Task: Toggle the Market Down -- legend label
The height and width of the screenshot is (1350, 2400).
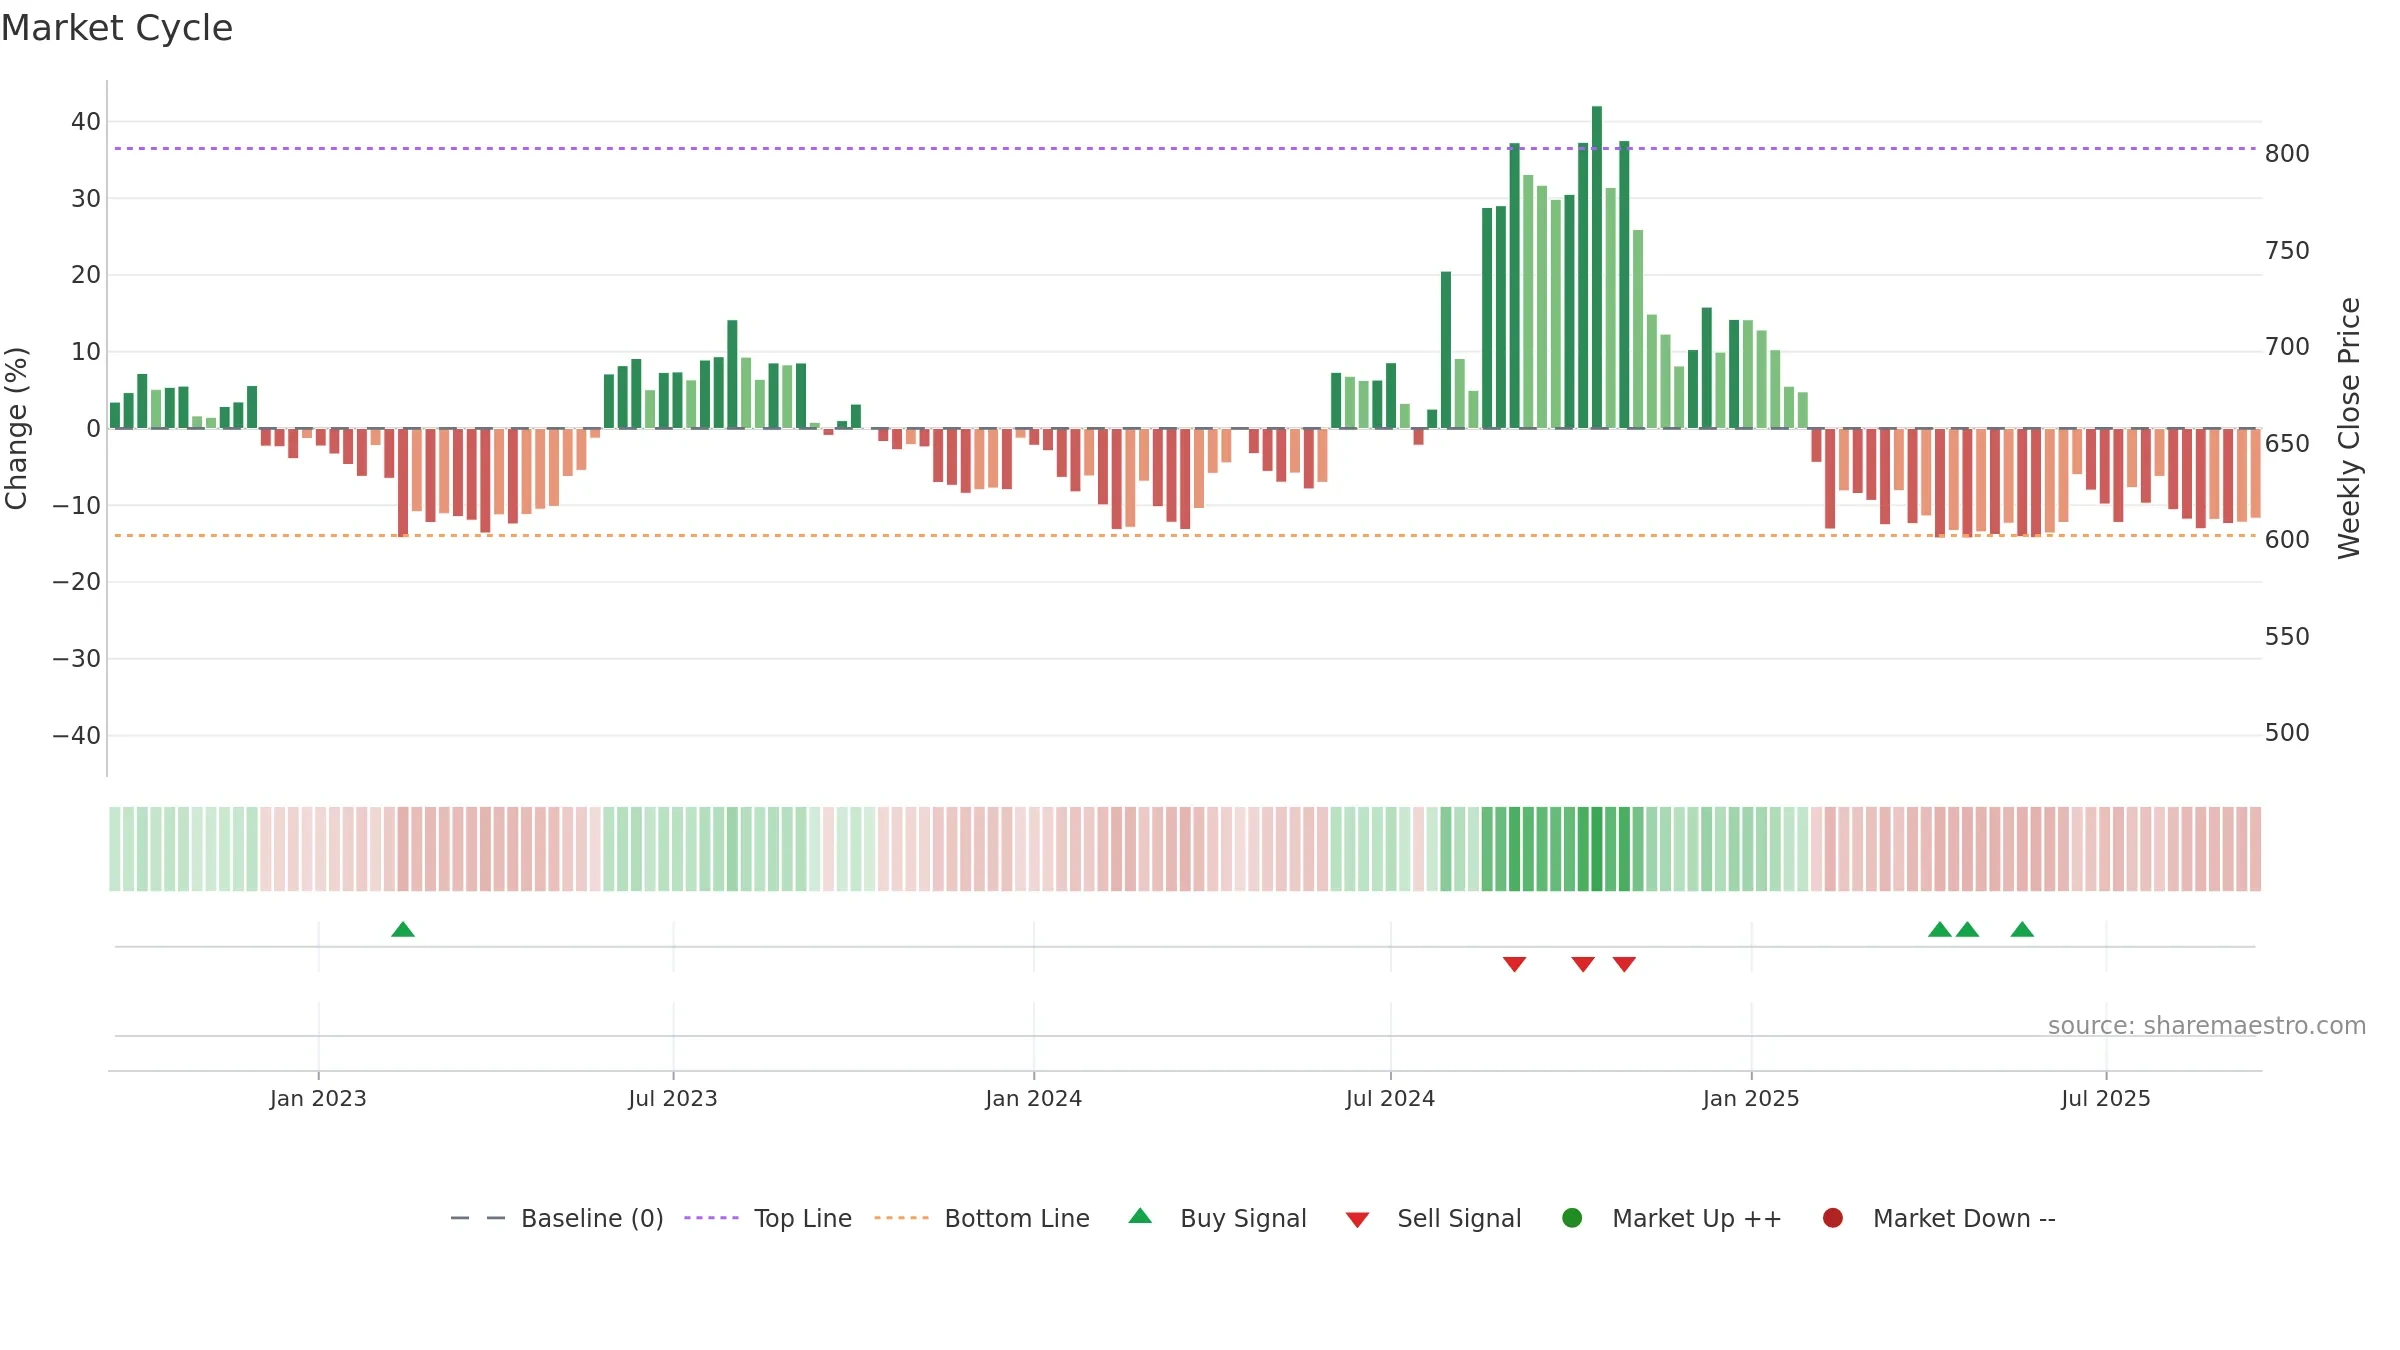Action: click(1964, 1218)
